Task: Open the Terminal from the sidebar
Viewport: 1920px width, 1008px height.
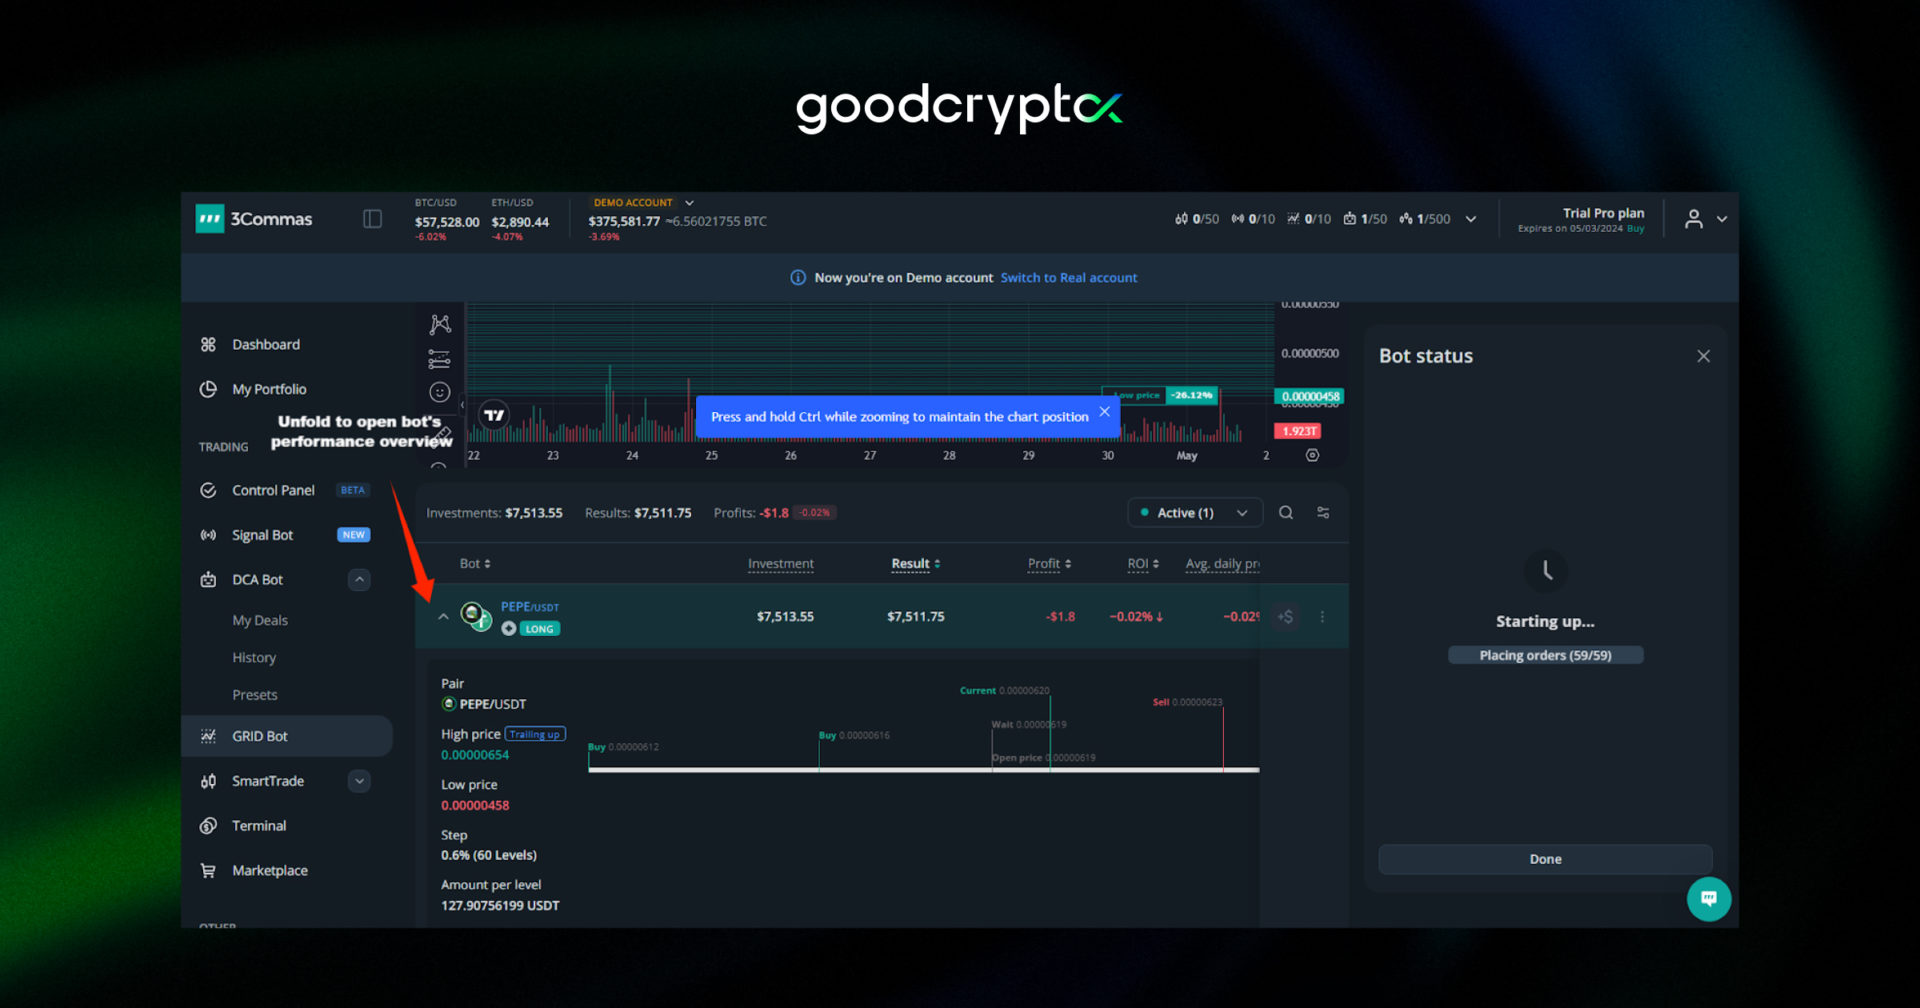Action: click(261, 825)
